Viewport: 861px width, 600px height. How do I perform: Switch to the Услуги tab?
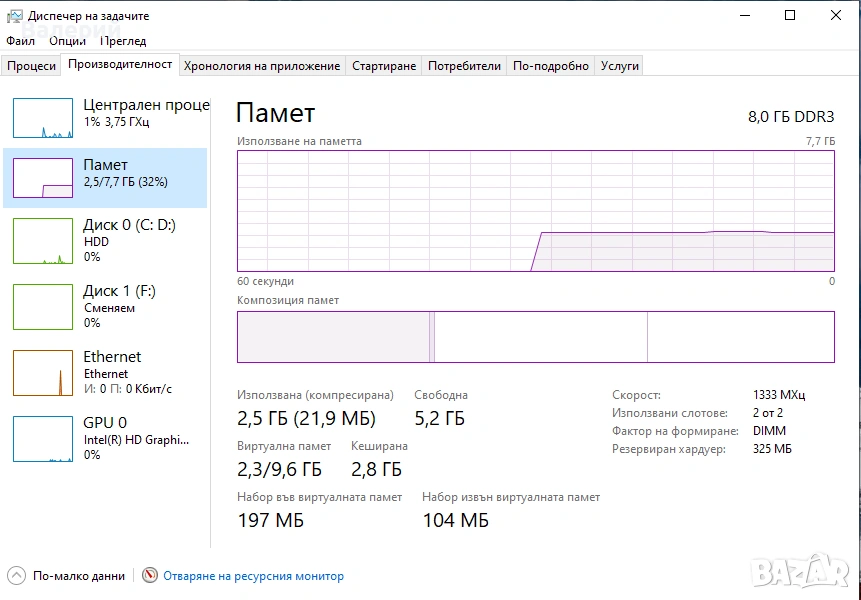[619, 66]
